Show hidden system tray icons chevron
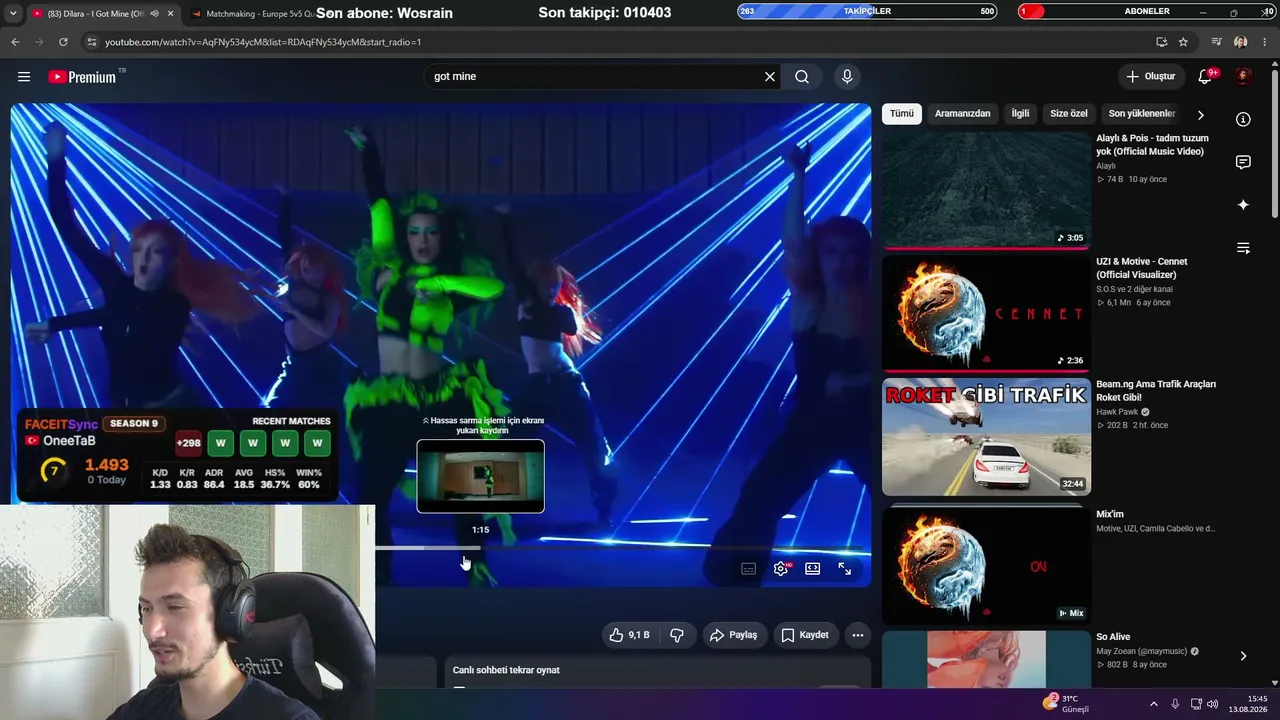Screen dimensions: 1280x720 [1153, 704]
